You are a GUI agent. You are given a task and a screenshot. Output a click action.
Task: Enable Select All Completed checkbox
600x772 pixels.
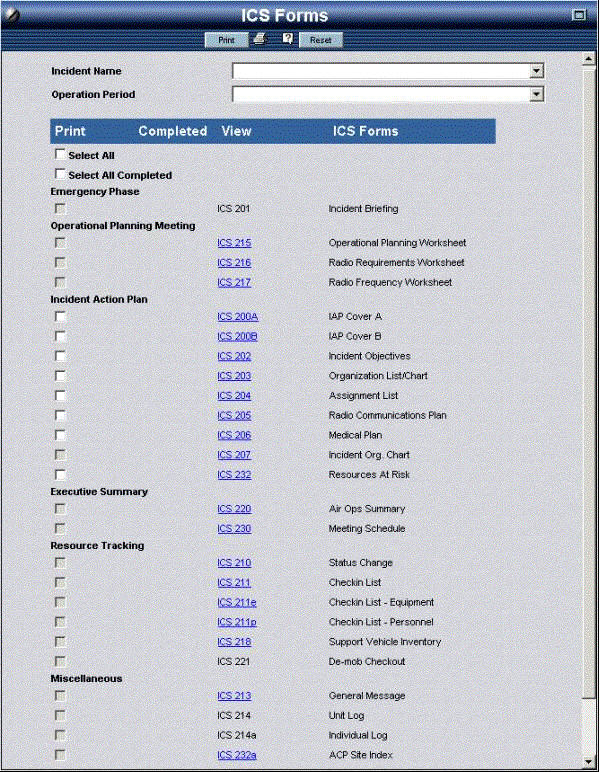(x=61, y=174)
